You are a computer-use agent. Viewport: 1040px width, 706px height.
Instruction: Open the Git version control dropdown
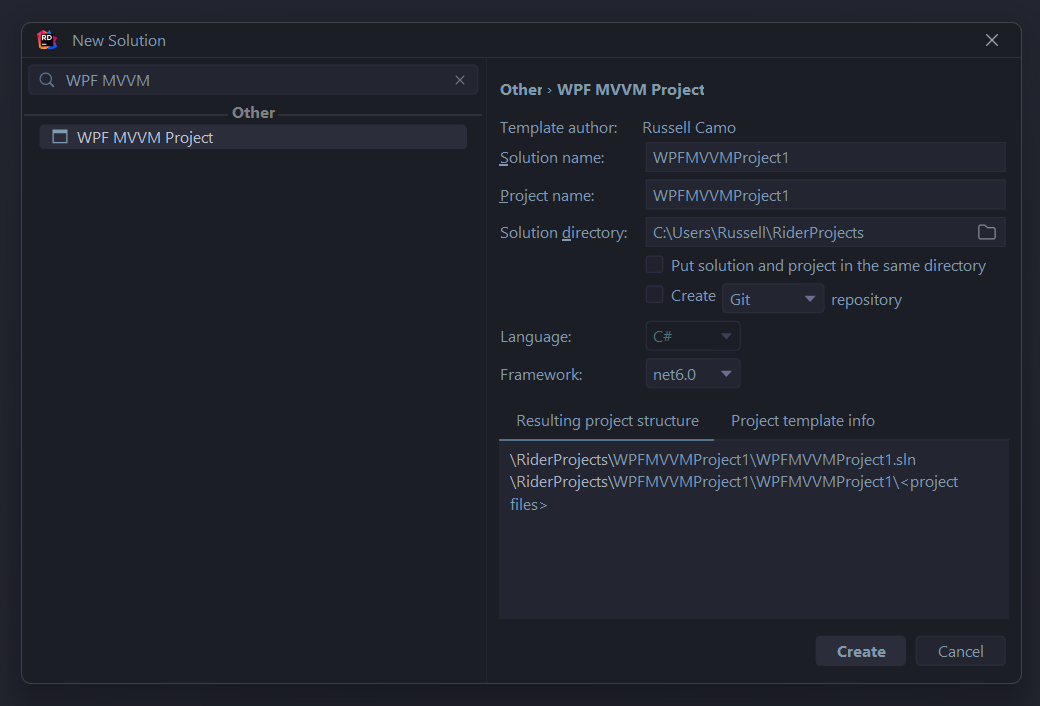[773, 299]
